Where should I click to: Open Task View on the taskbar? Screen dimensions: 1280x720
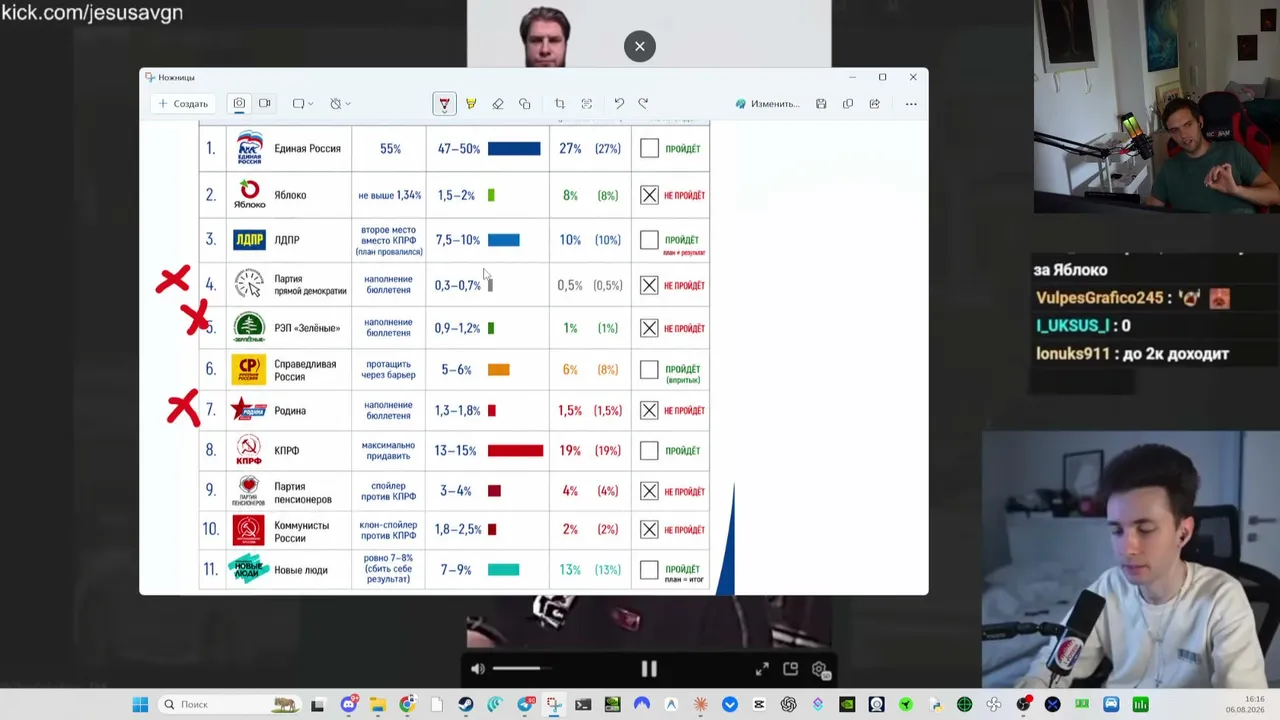pos(318,705)
